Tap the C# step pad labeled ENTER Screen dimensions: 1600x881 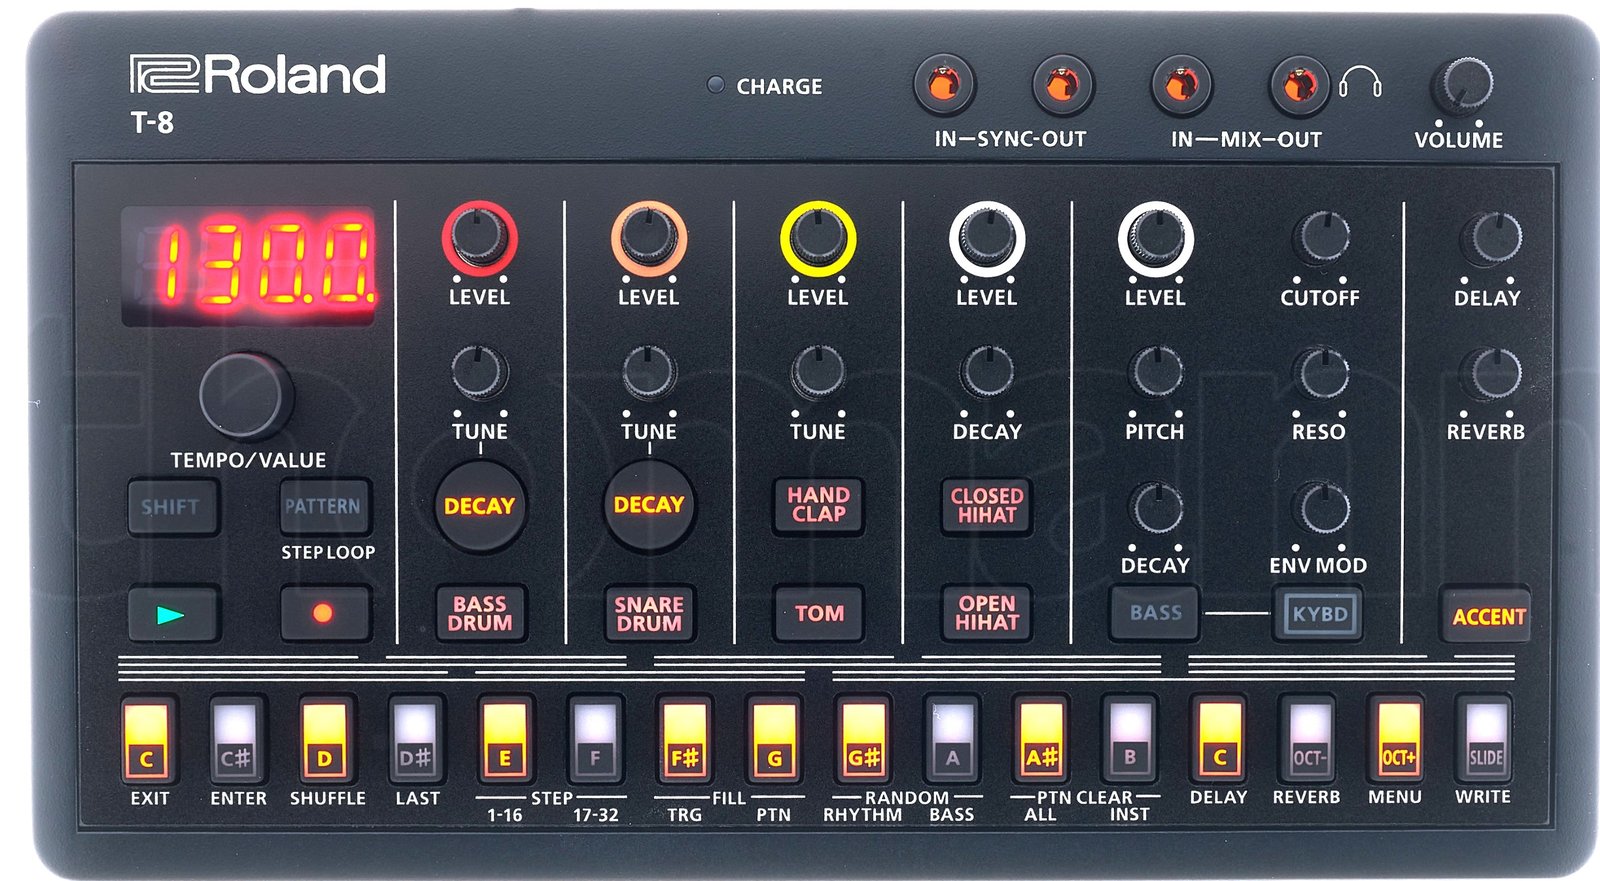[x=236, y=740]
